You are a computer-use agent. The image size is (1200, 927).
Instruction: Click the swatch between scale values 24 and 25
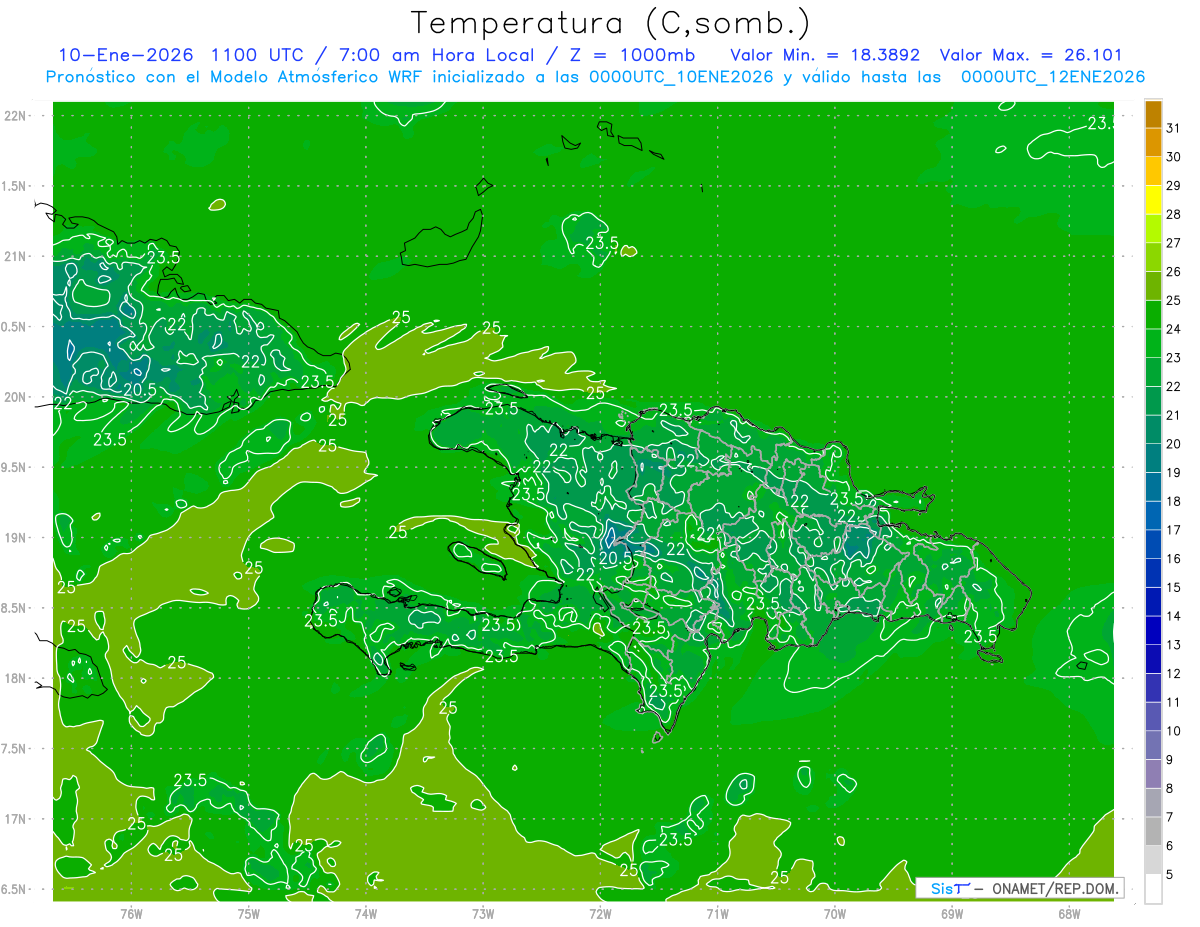click(x=1153, y=315)
